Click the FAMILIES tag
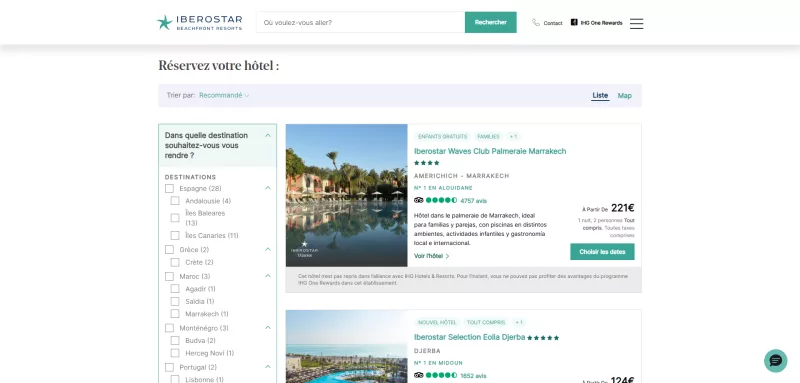The width and height of the screenshot is (800, 383). tap(488, 137)
